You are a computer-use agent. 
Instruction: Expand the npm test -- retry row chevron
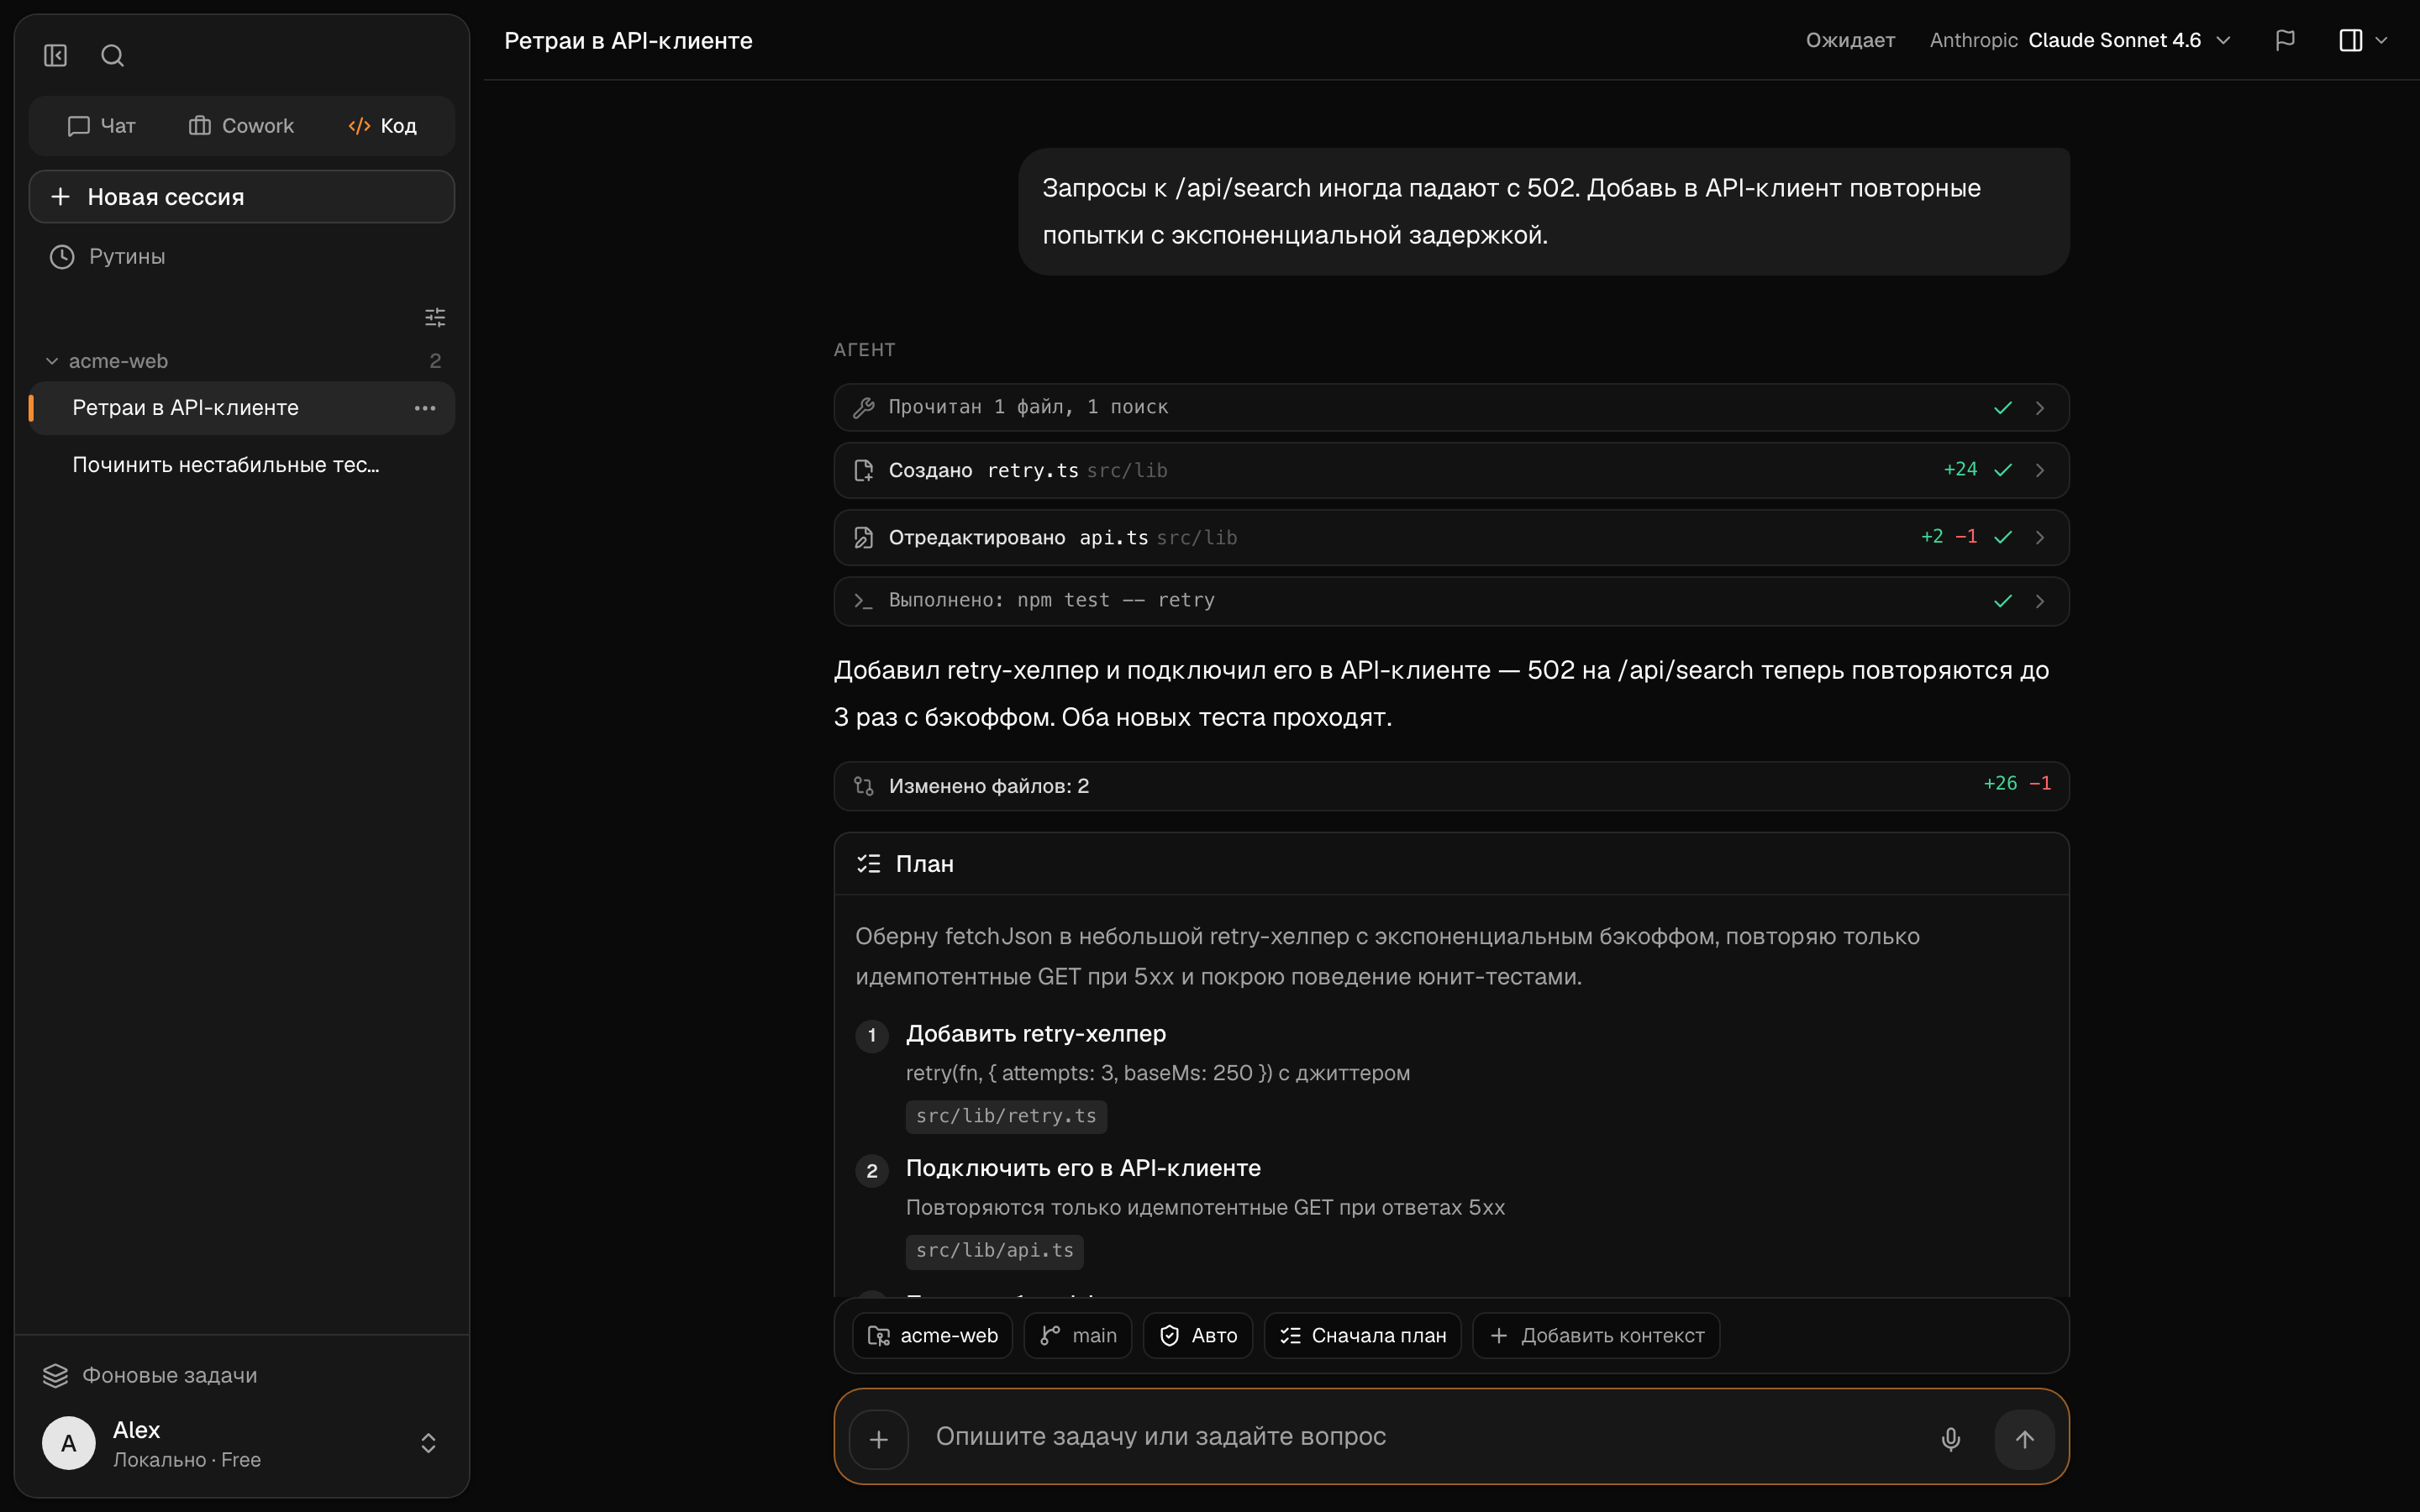(2040, 601)
